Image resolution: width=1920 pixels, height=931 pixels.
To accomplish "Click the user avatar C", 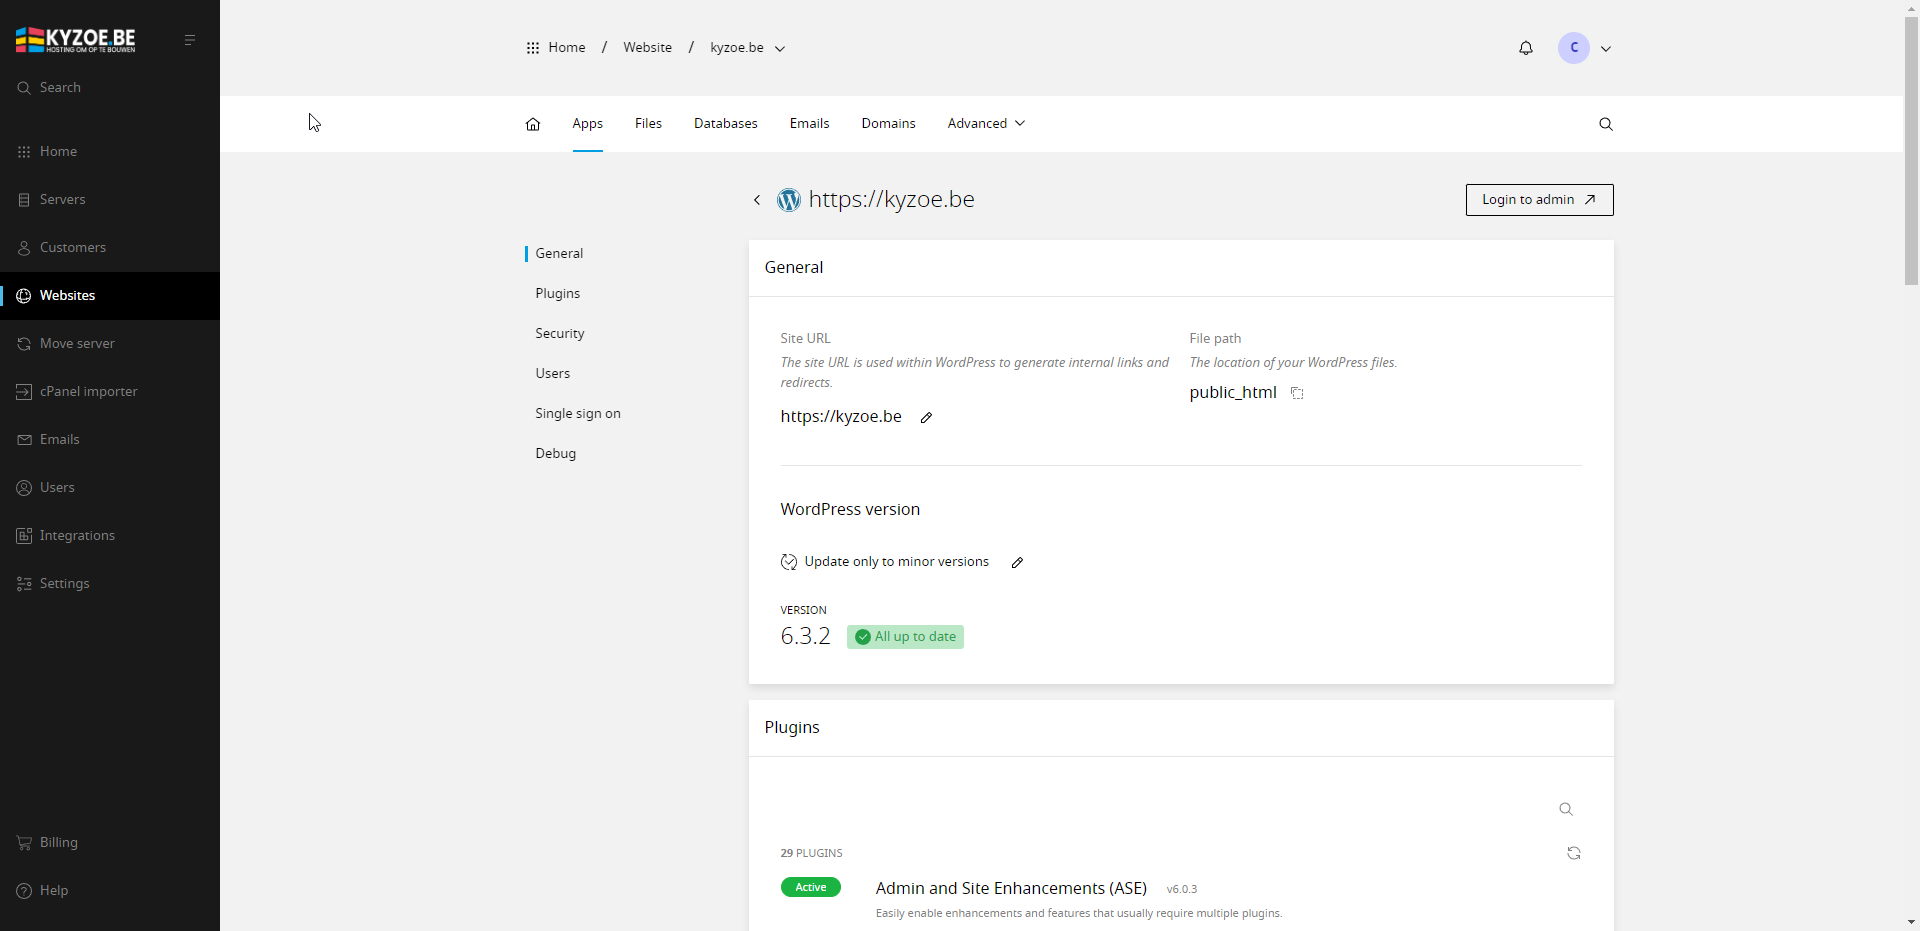I will point(1574,48).
